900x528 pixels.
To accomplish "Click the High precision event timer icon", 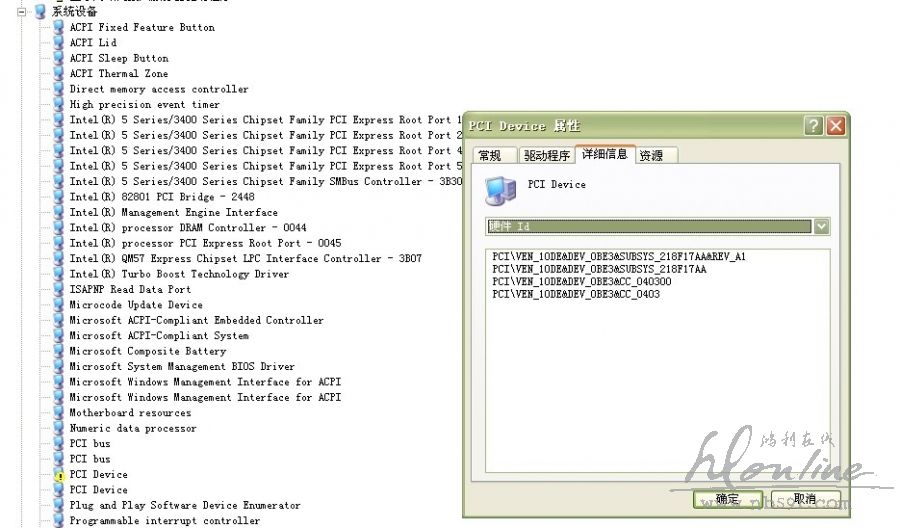I will pyautogui.click(x=59, y=105).
